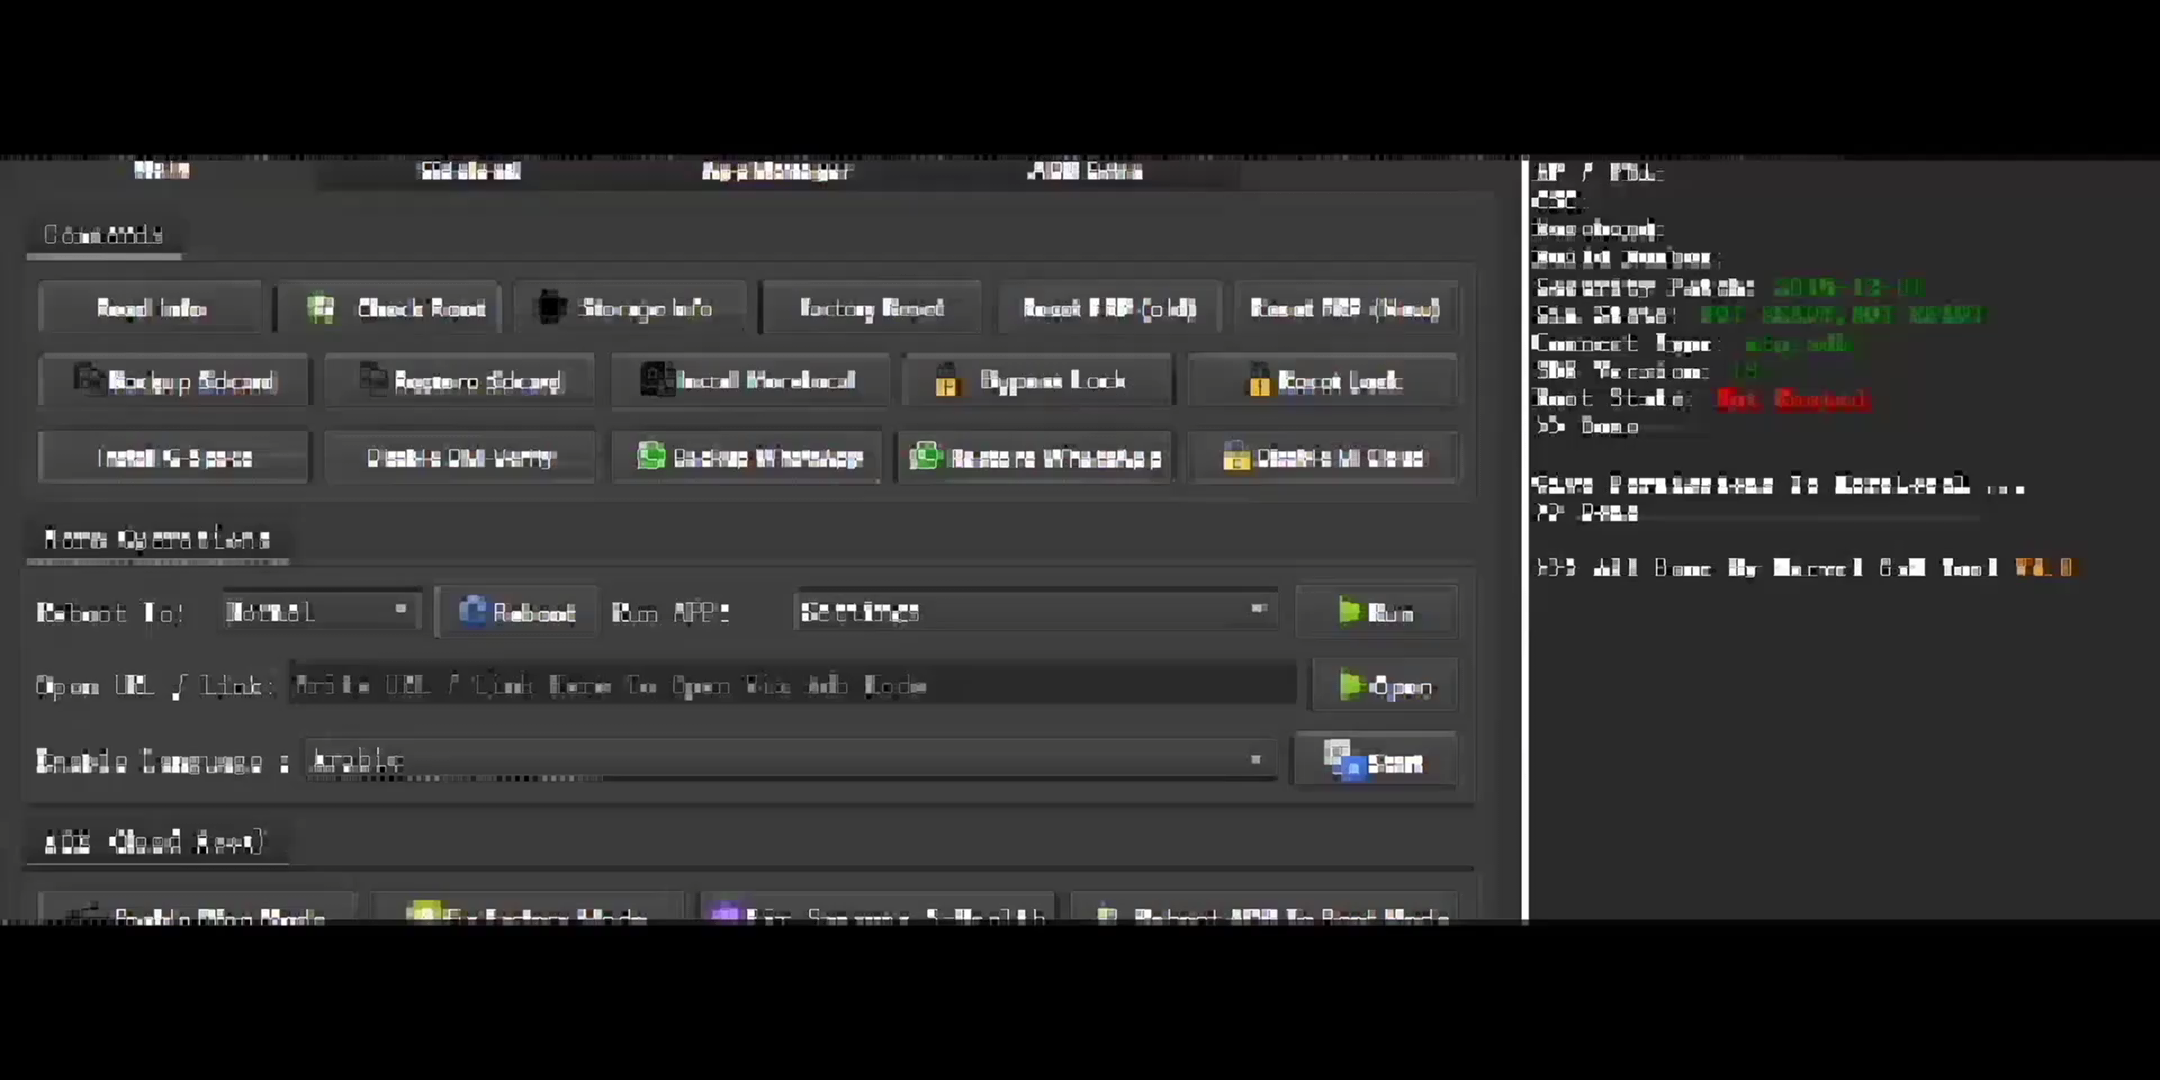This screenshot has width=2160, height=1080.
Task: Click the Backup Sdcard icon
Action: point(175,382)
